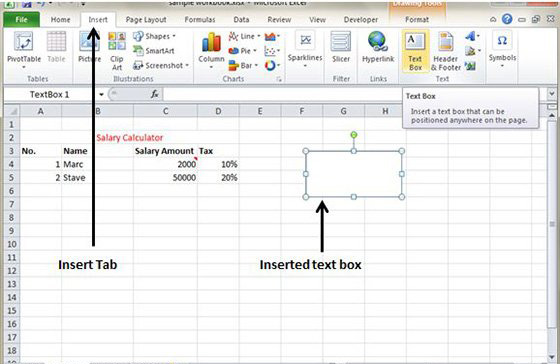Click the green rotation handle of text box

coord(354,135)
